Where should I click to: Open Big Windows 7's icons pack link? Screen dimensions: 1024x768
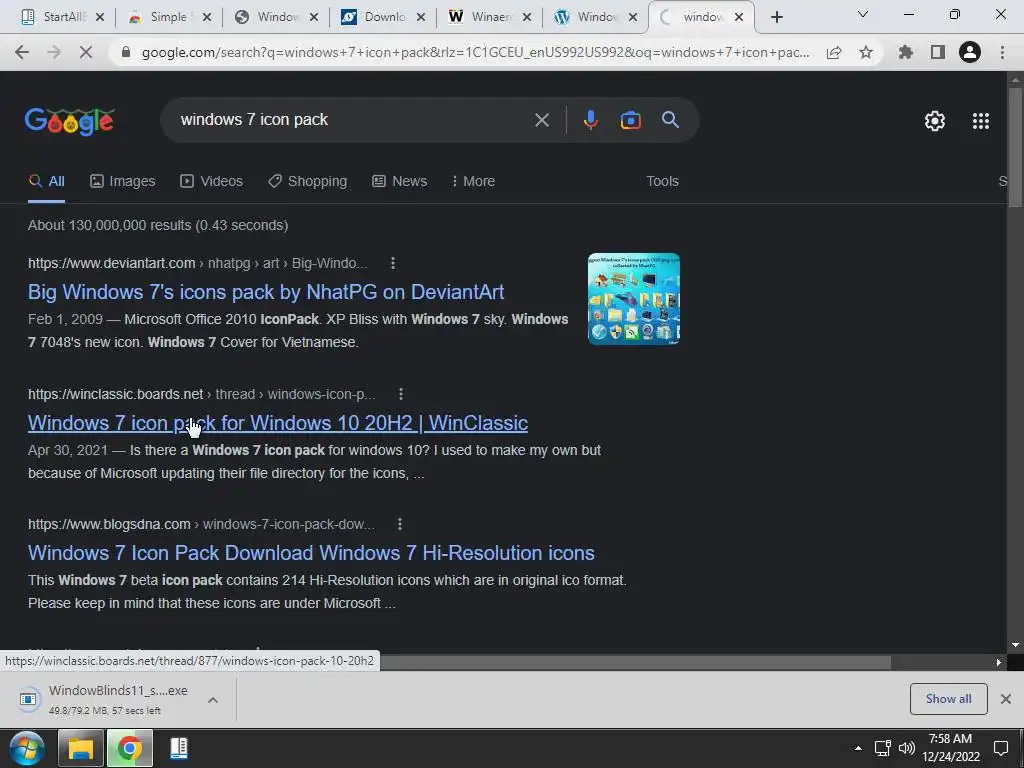[266, 292]
